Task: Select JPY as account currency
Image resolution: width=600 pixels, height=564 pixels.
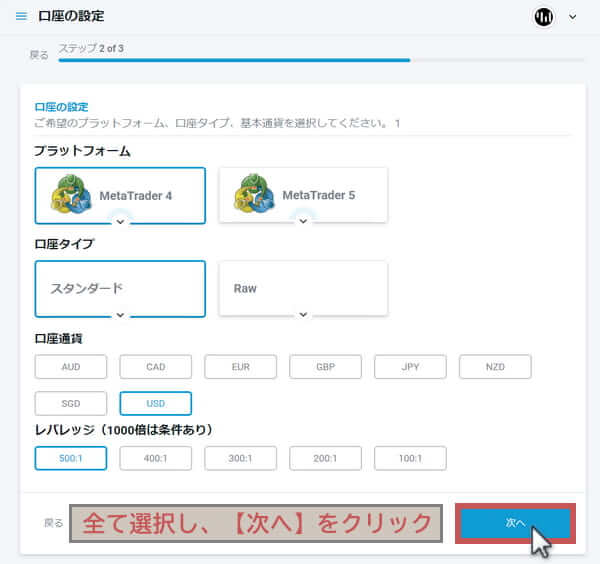Action: coord(411,367)
